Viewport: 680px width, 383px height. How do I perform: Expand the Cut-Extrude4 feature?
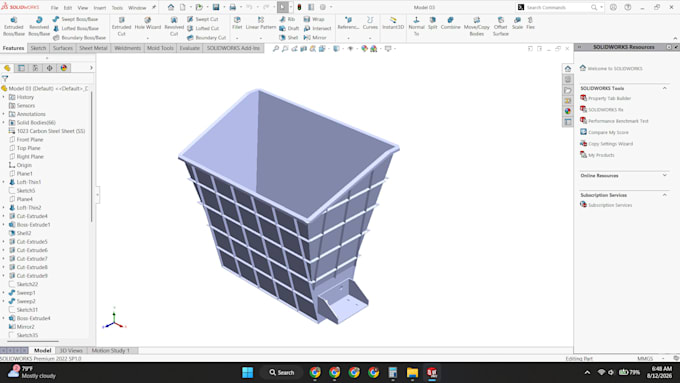[x=3, y=216]
